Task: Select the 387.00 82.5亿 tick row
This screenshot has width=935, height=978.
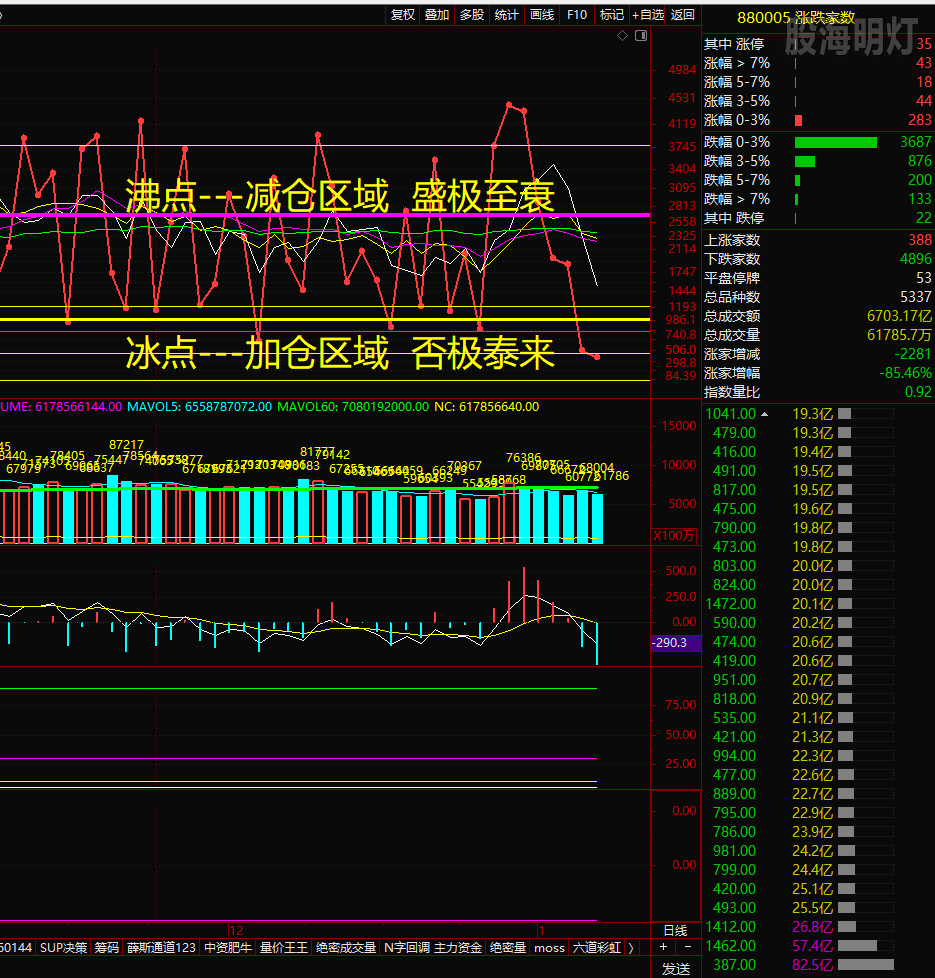Action: (818, 965)
